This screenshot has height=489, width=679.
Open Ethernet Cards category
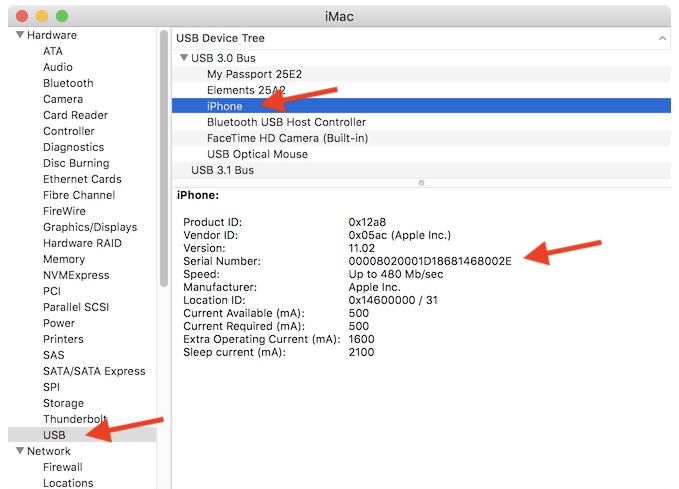(82, 179)
